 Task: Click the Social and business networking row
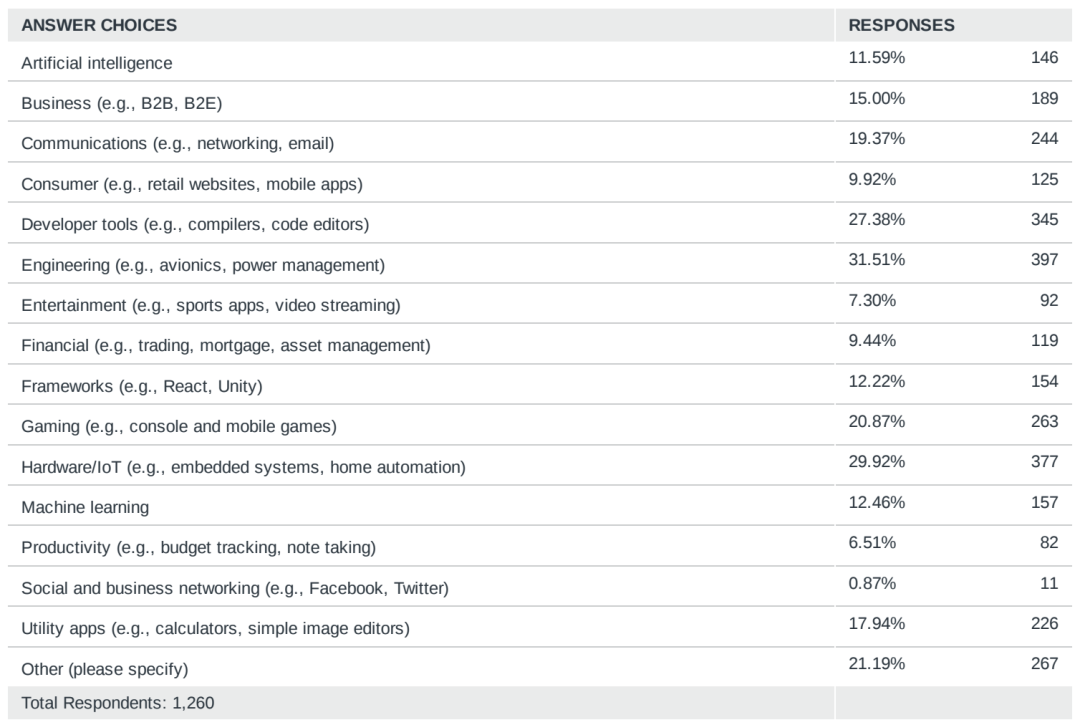coord(539,587)
